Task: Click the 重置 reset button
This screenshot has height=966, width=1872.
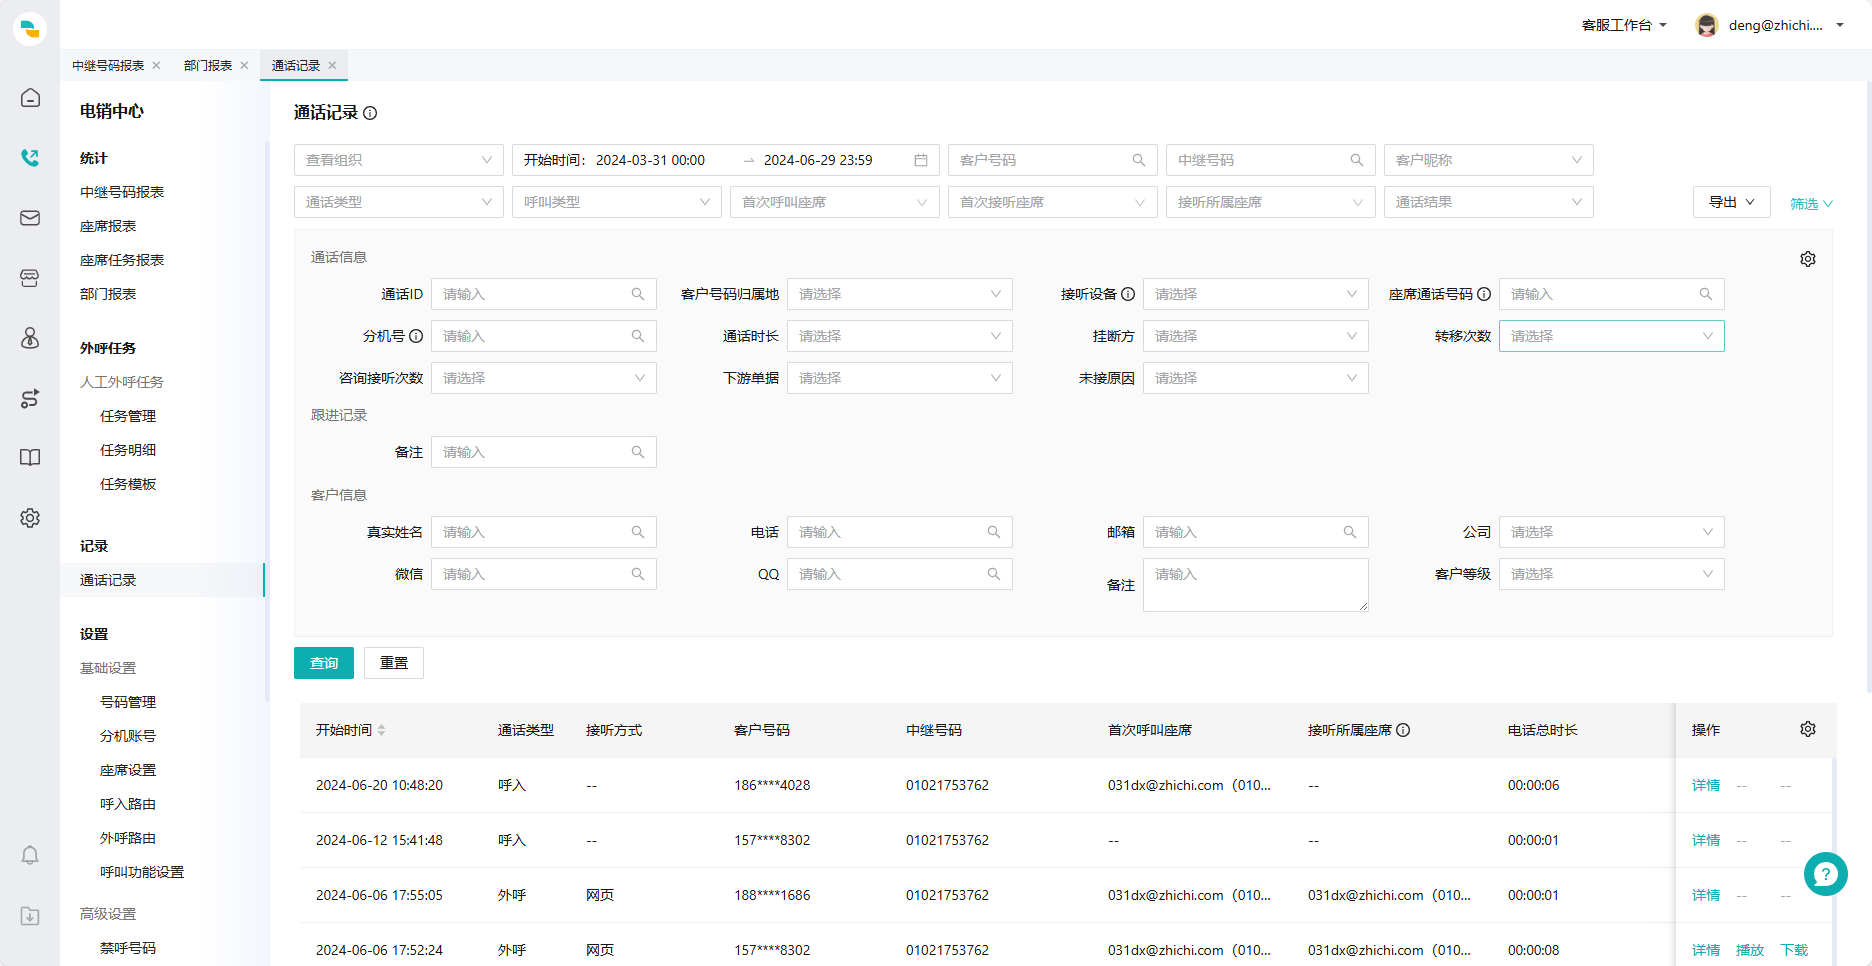Action: click(394, 663)
